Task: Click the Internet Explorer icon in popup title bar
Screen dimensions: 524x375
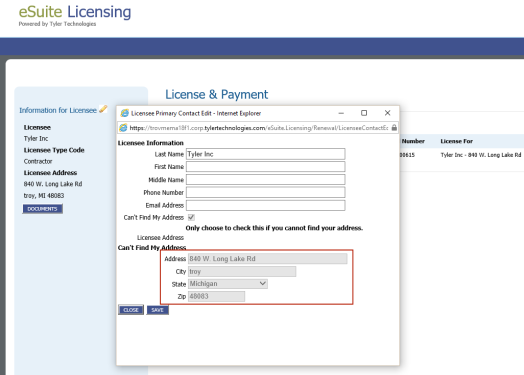Action: [x=125, y=113]
